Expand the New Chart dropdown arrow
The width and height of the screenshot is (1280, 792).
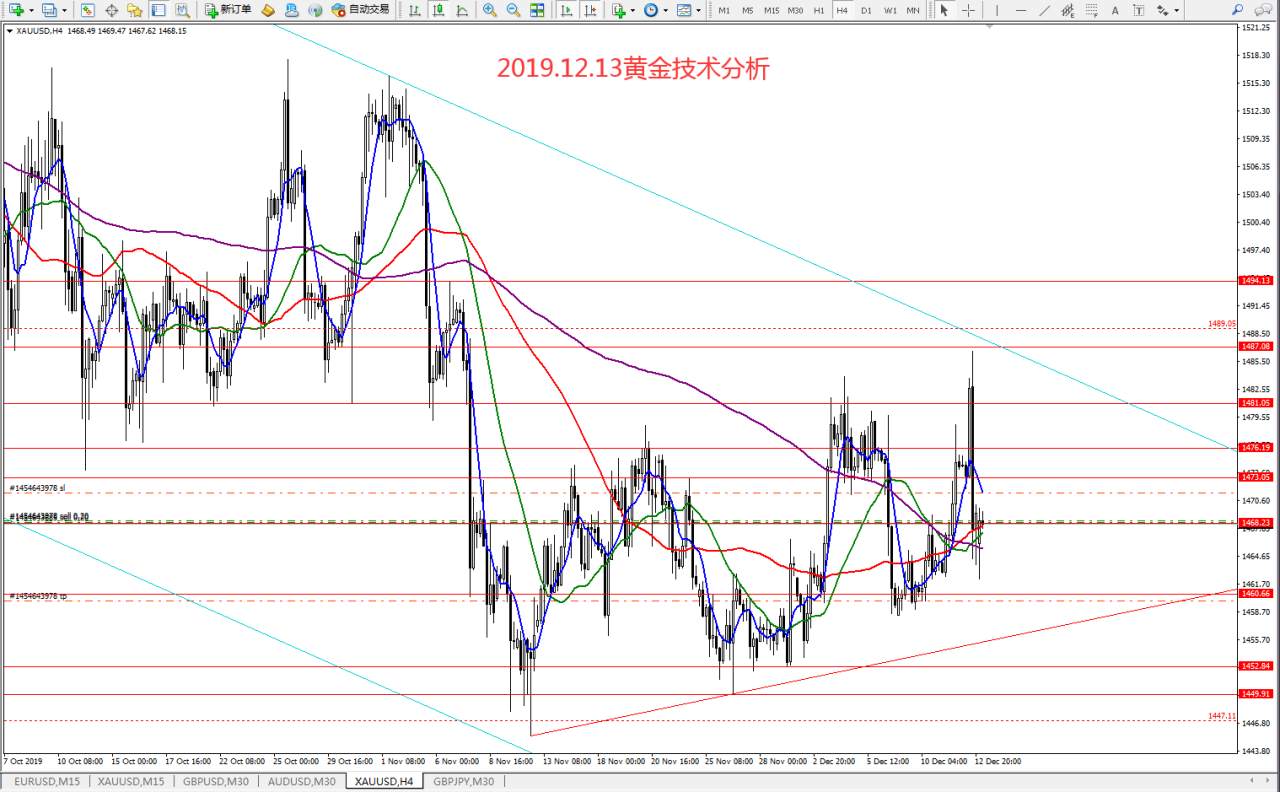pyautogui.click(x=32, y=10)
